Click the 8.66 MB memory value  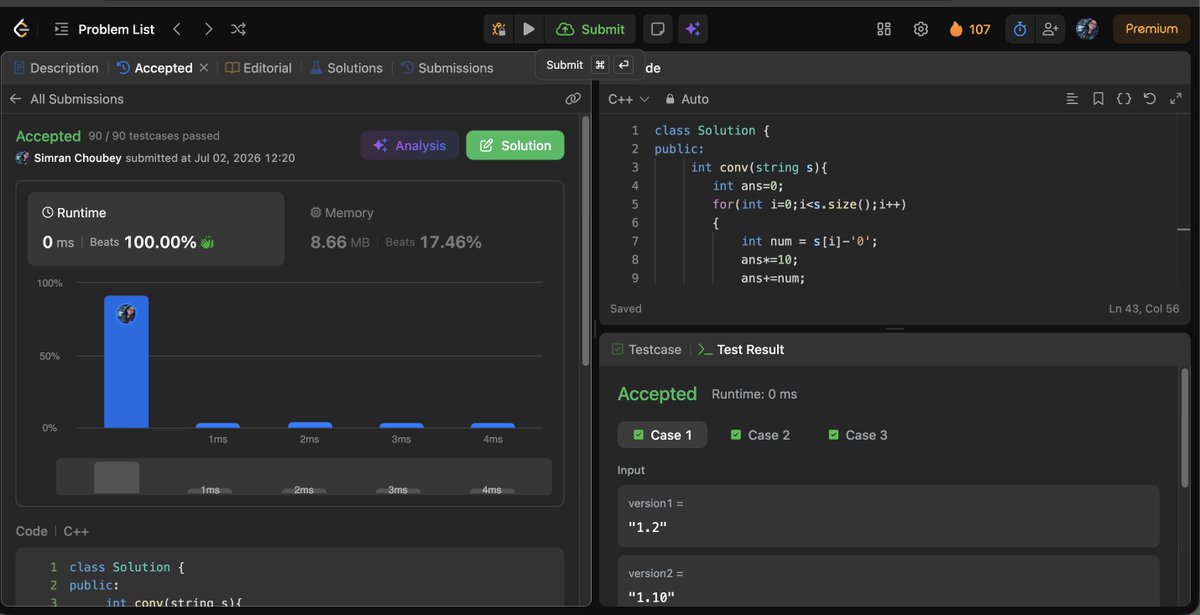click(340, 242)
